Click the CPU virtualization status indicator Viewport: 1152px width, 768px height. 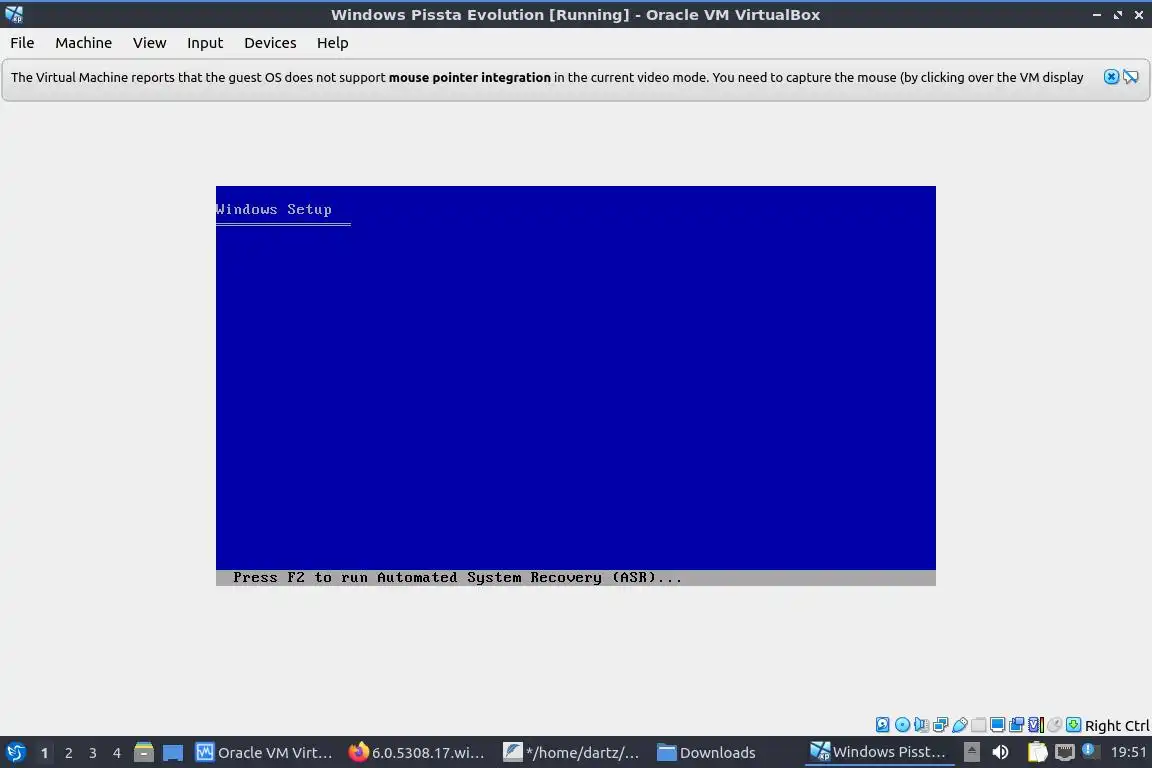1036,725
